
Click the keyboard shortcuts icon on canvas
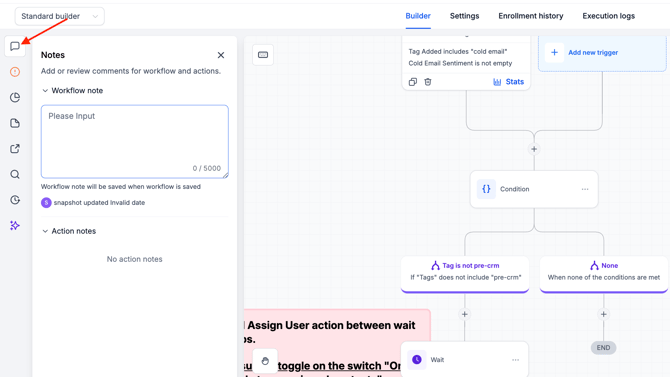[x=263, y=55]
